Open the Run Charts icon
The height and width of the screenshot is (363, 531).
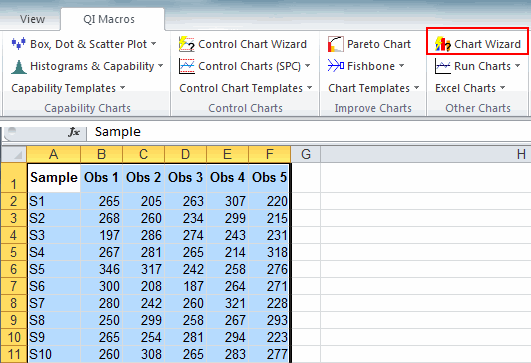[x=443, y=66]
